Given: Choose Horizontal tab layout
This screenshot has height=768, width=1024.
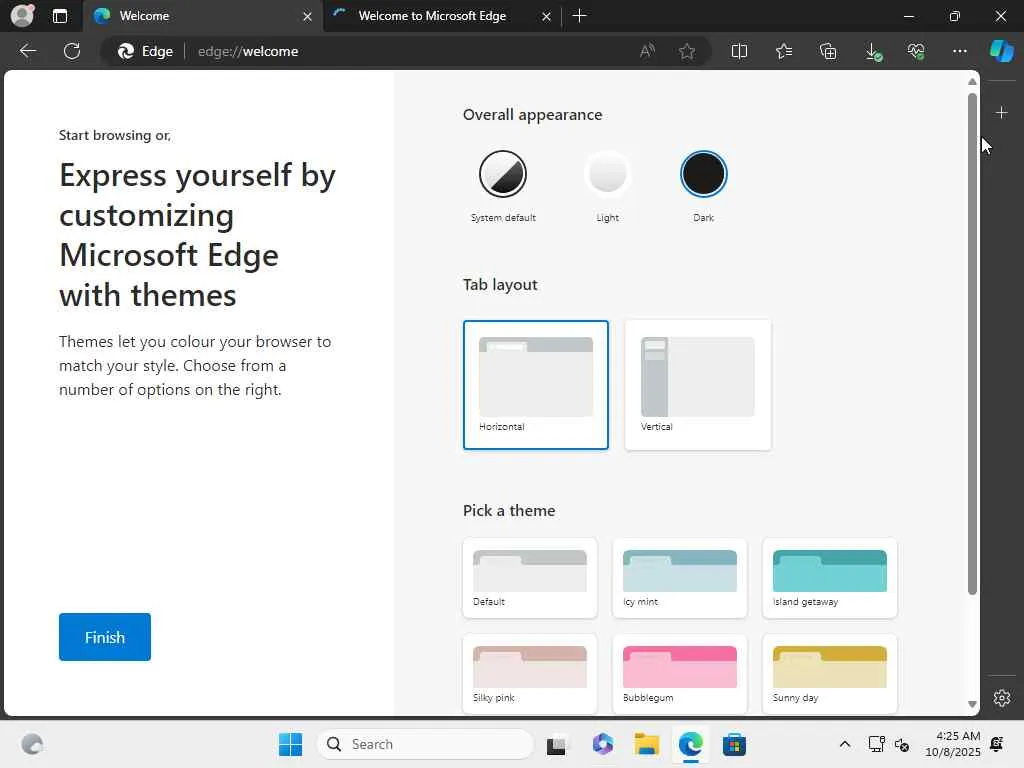Looking at the screenshot, I should [x=536, y=385].
